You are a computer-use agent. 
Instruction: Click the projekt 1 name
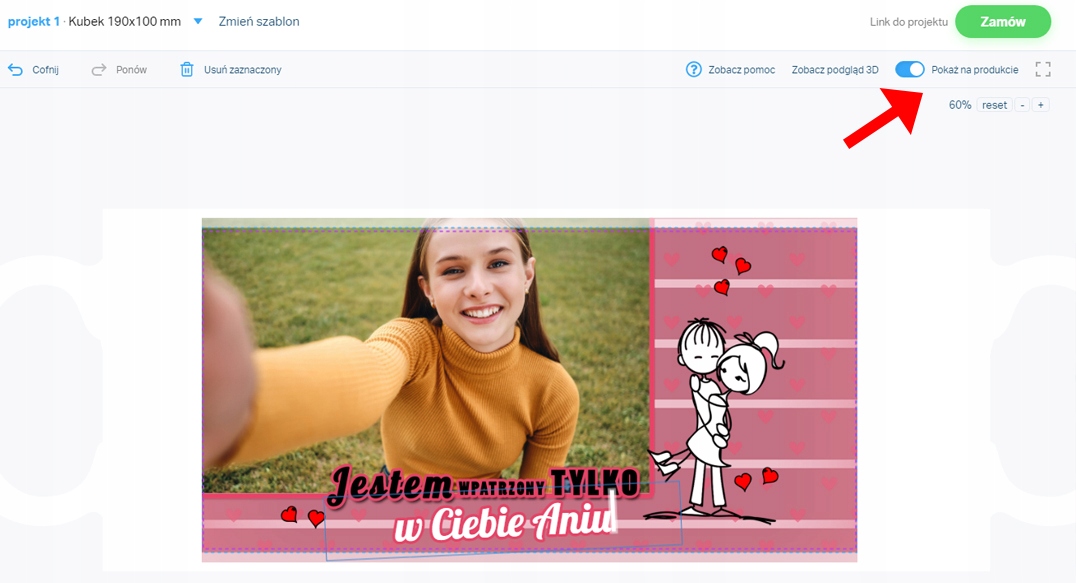[x=34, y=21]
